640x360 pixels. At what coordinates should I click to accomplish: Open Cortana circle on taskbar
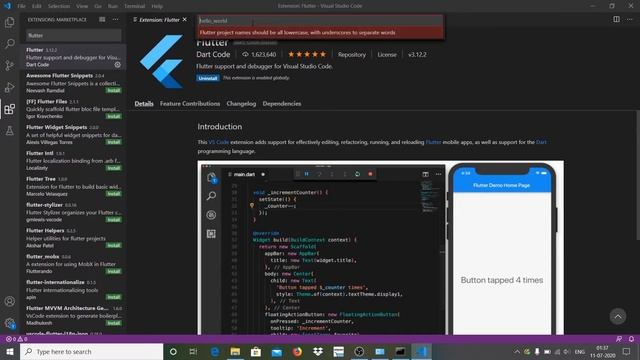pos(173,351)
